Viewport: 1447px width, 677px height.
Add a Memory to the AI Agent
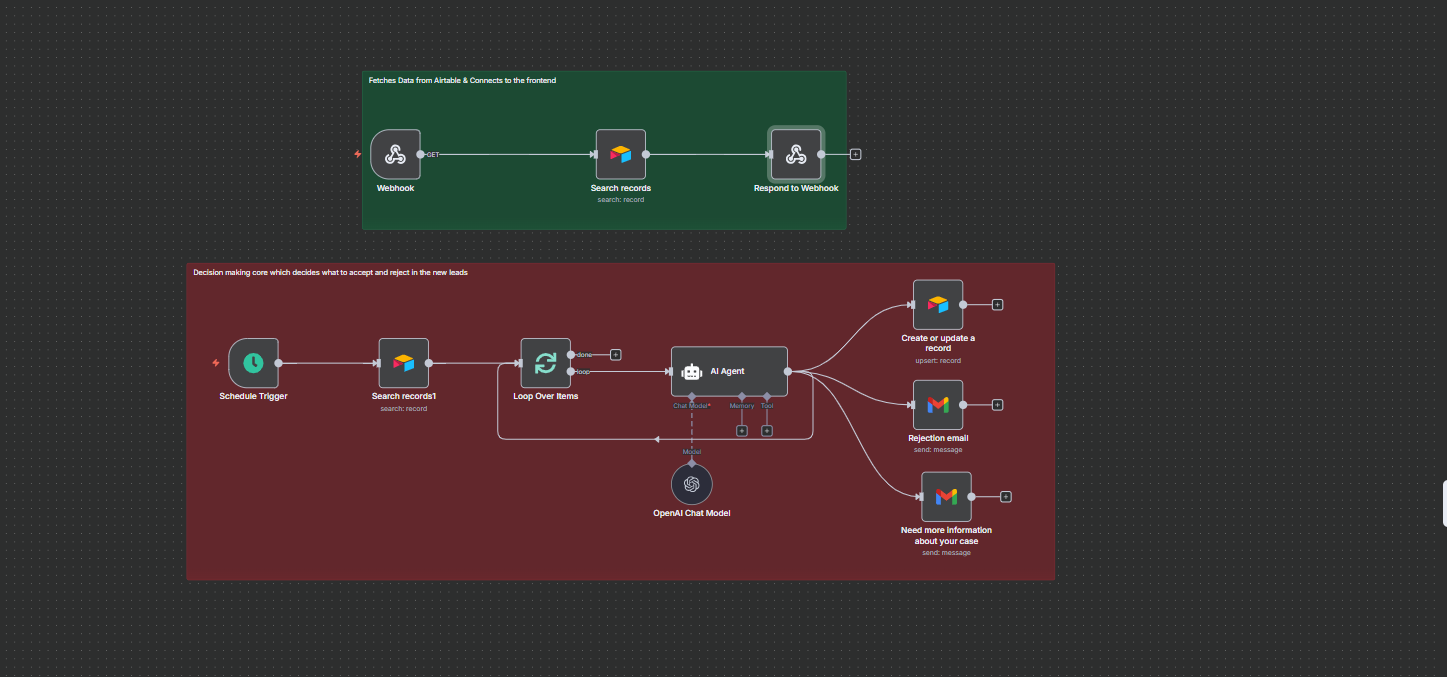coord(741,430)
